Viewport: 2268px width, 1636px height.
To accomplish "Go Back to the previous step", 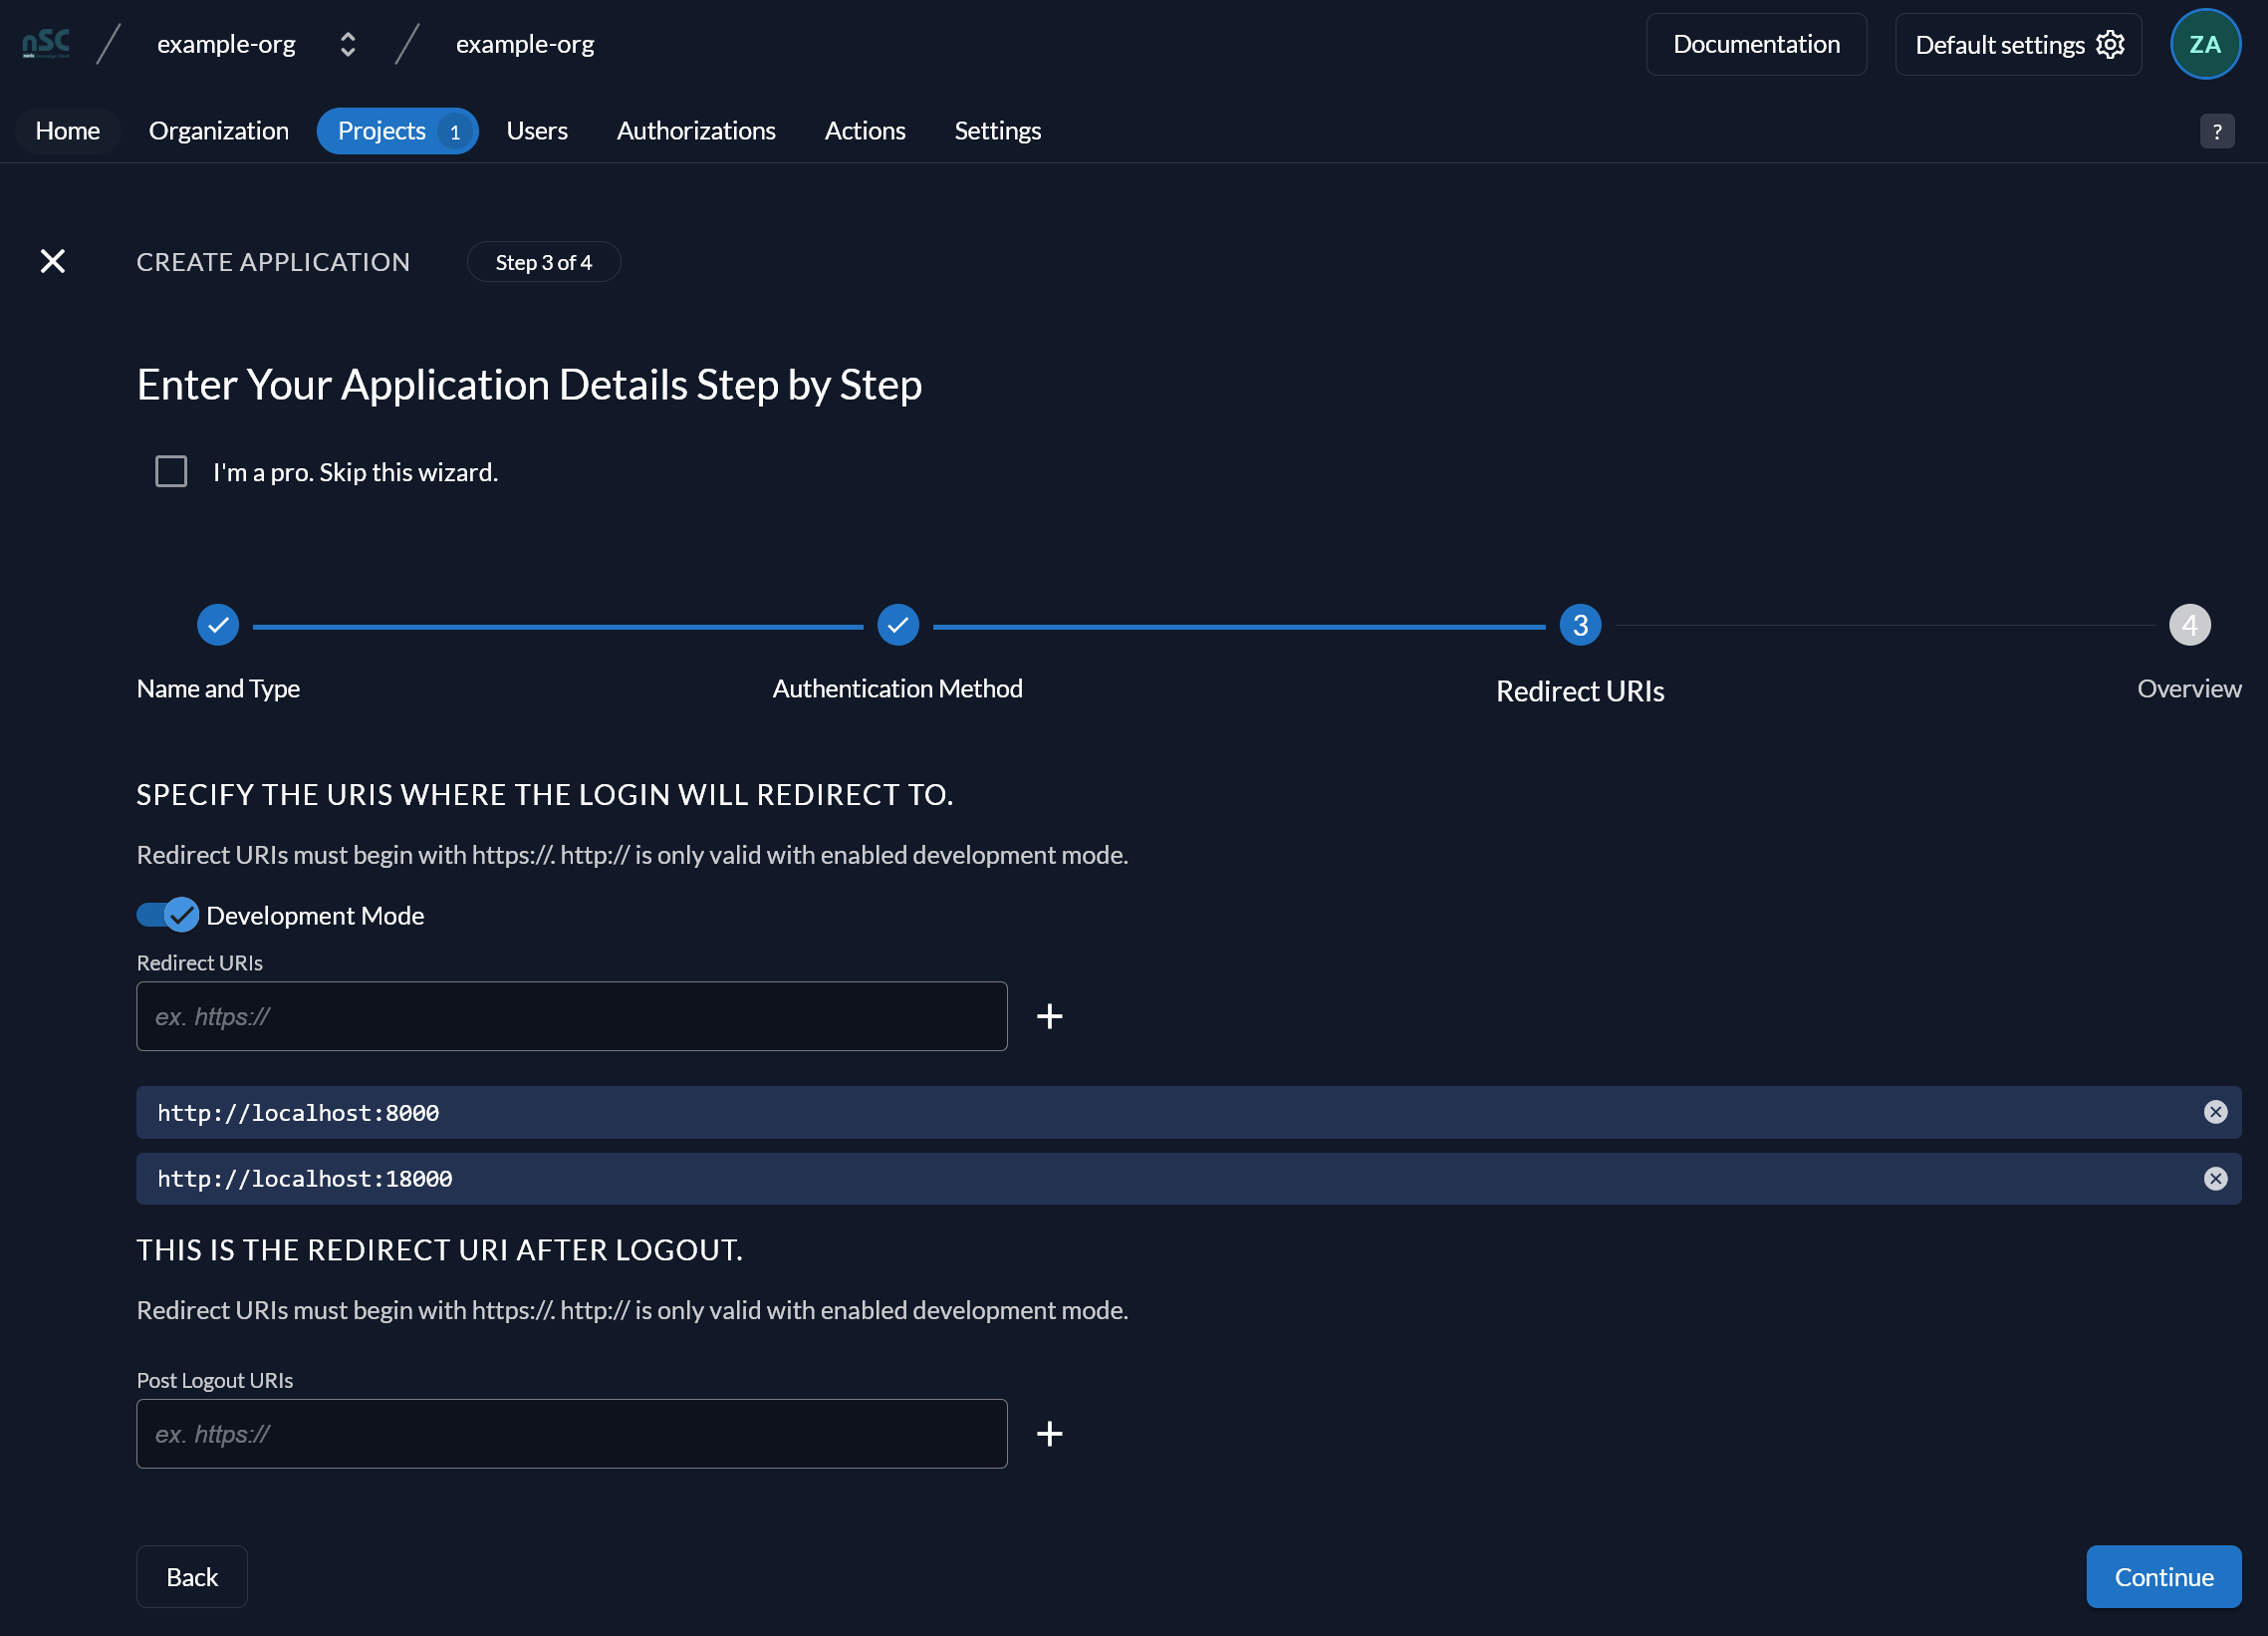I will [x=192, y=1576].
